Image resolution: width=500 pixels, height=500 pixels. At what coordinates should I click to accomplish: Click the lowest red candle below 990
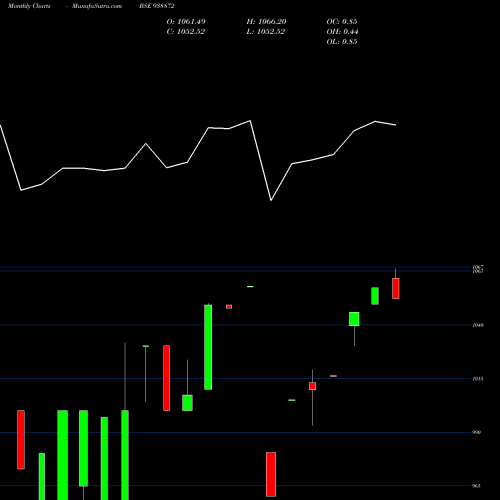pyautogui.click(x=271, y=474)
